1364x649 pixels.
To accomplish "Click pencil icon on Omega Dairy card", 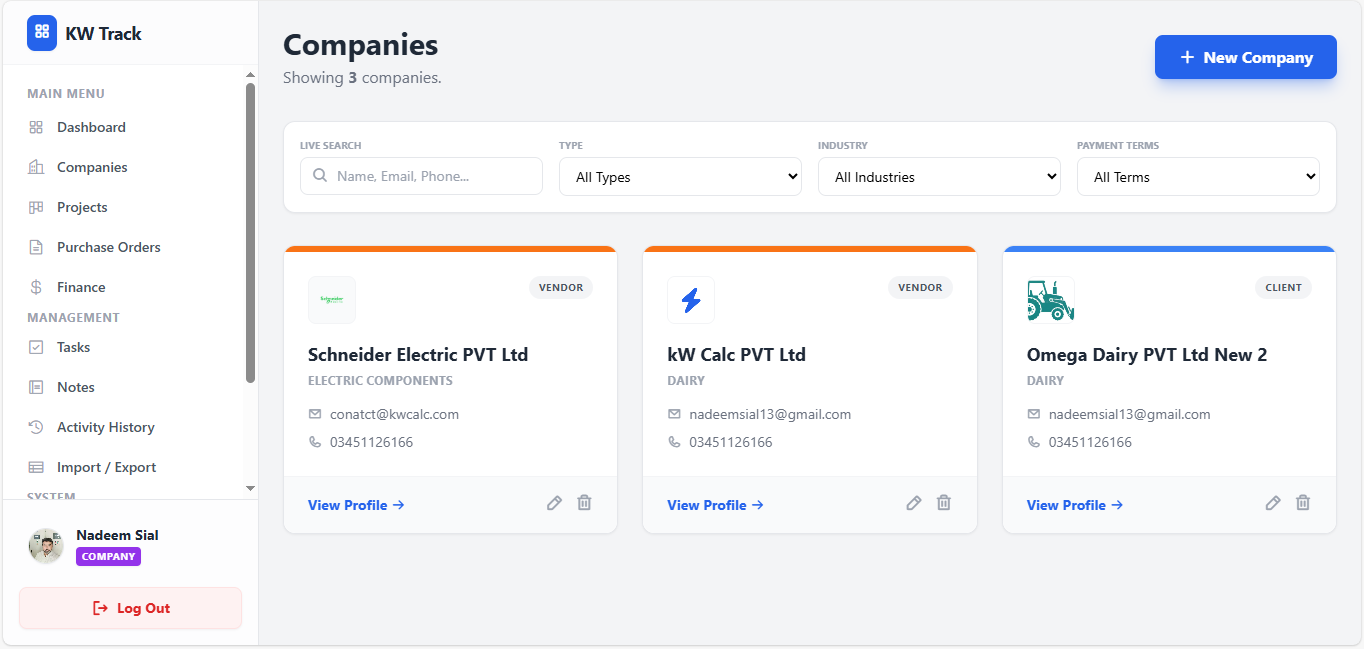I will tap(1272, 503).
